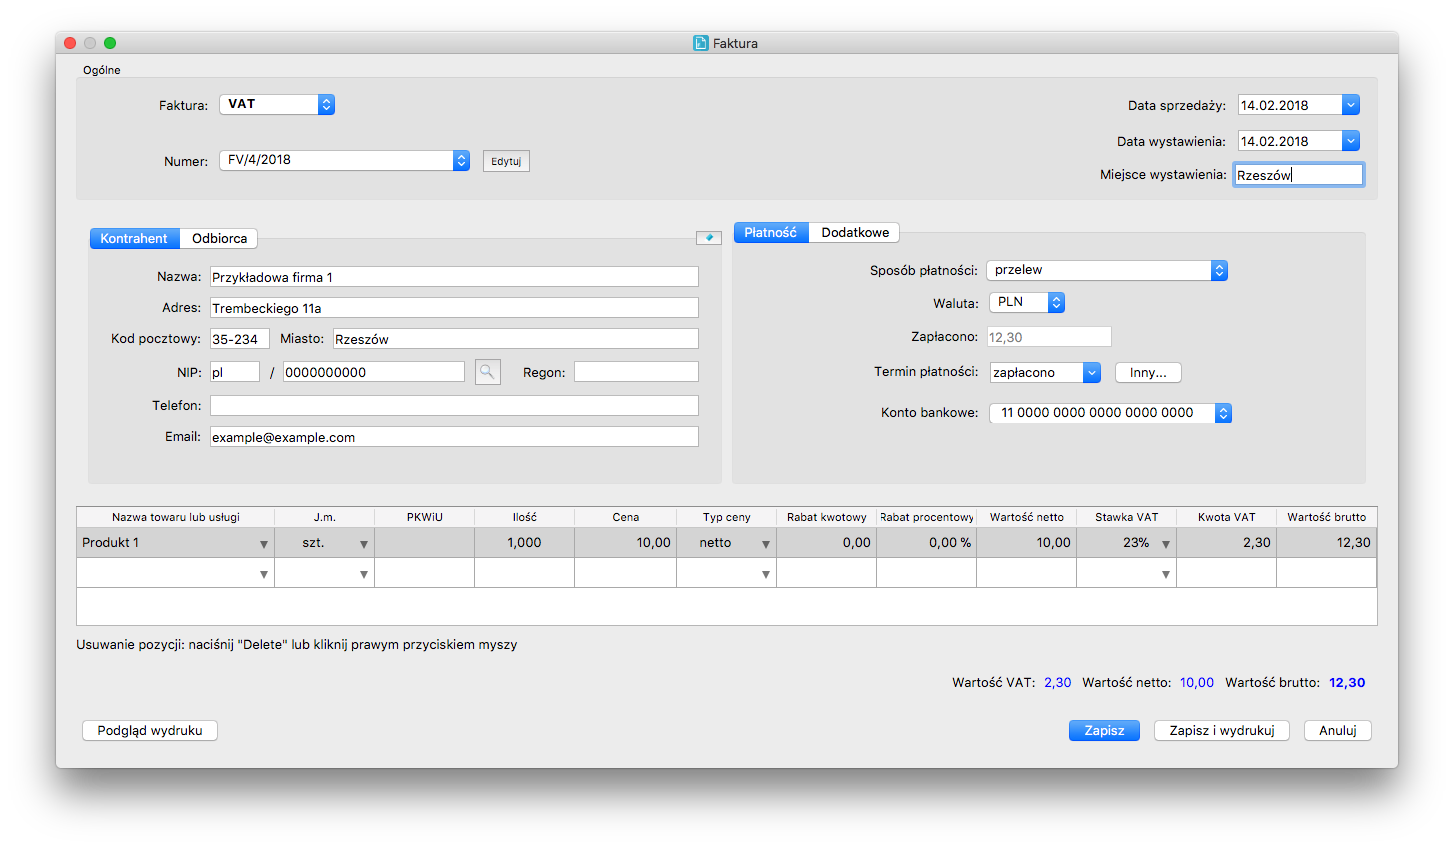The width and height of the screenshot is (1454, 848).
Task: Click the Wartość brutto cell in Produkt 1 row
Action: 1327,542
